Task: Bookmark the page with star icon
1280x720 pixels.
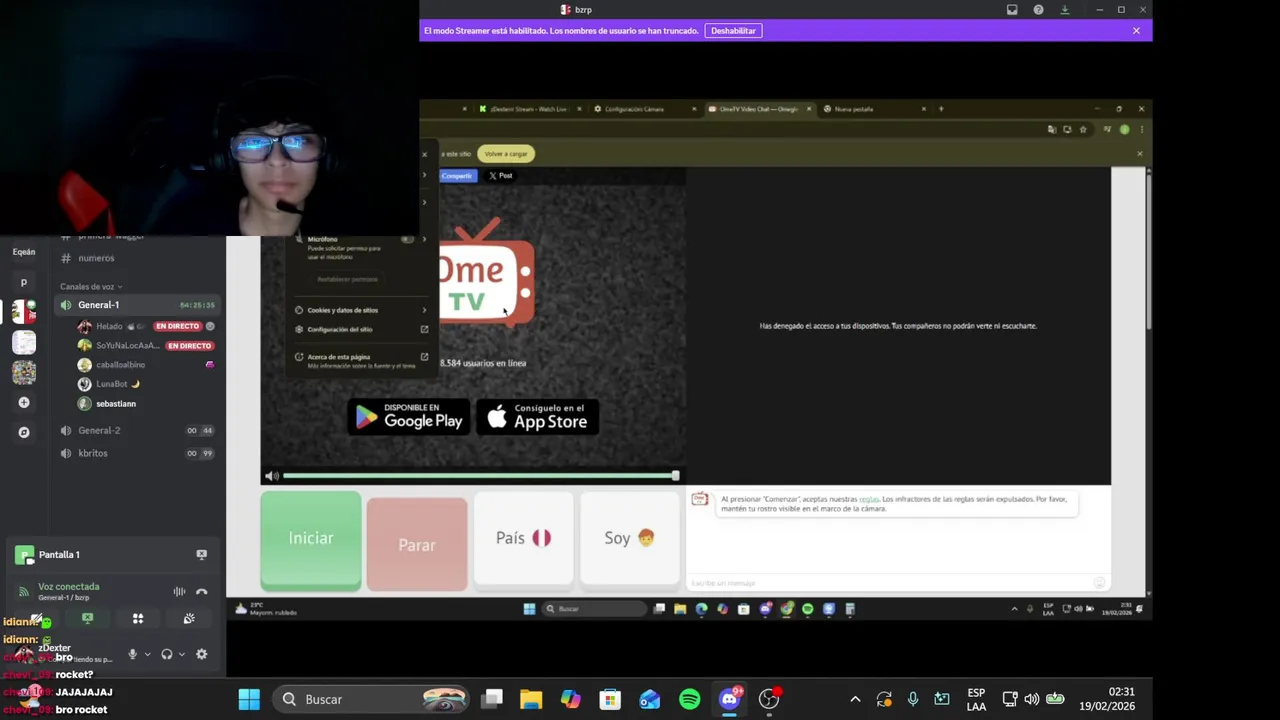Action: [x=1083, y=130]
